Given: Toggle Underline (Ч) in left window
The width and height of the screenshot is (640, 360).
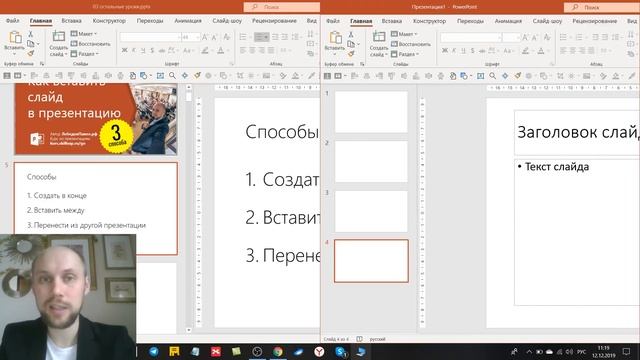Looking at the screenshot, I should coord(143,51).
